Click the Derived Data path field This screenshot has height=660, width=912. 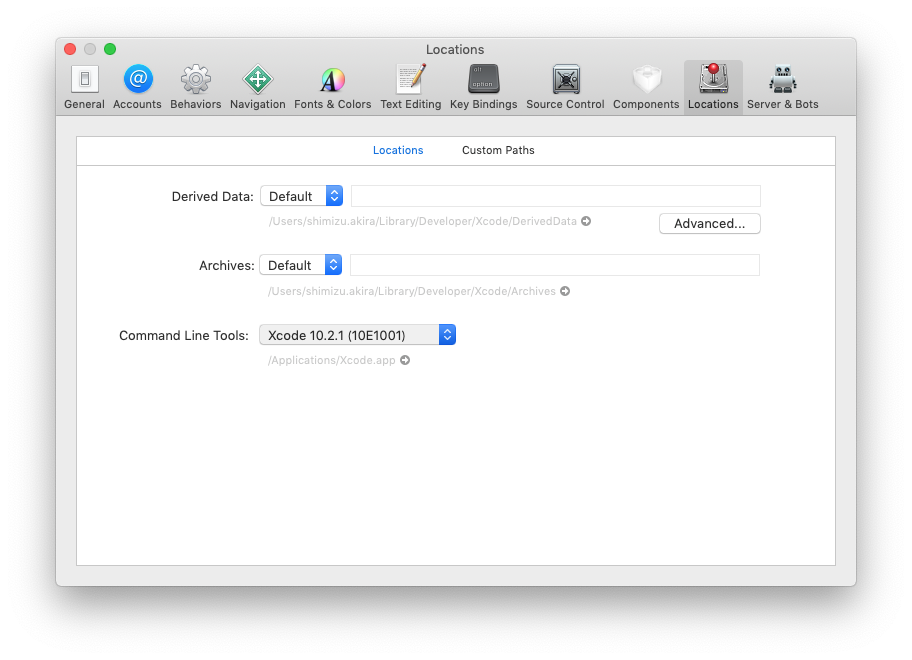point(555,196)
